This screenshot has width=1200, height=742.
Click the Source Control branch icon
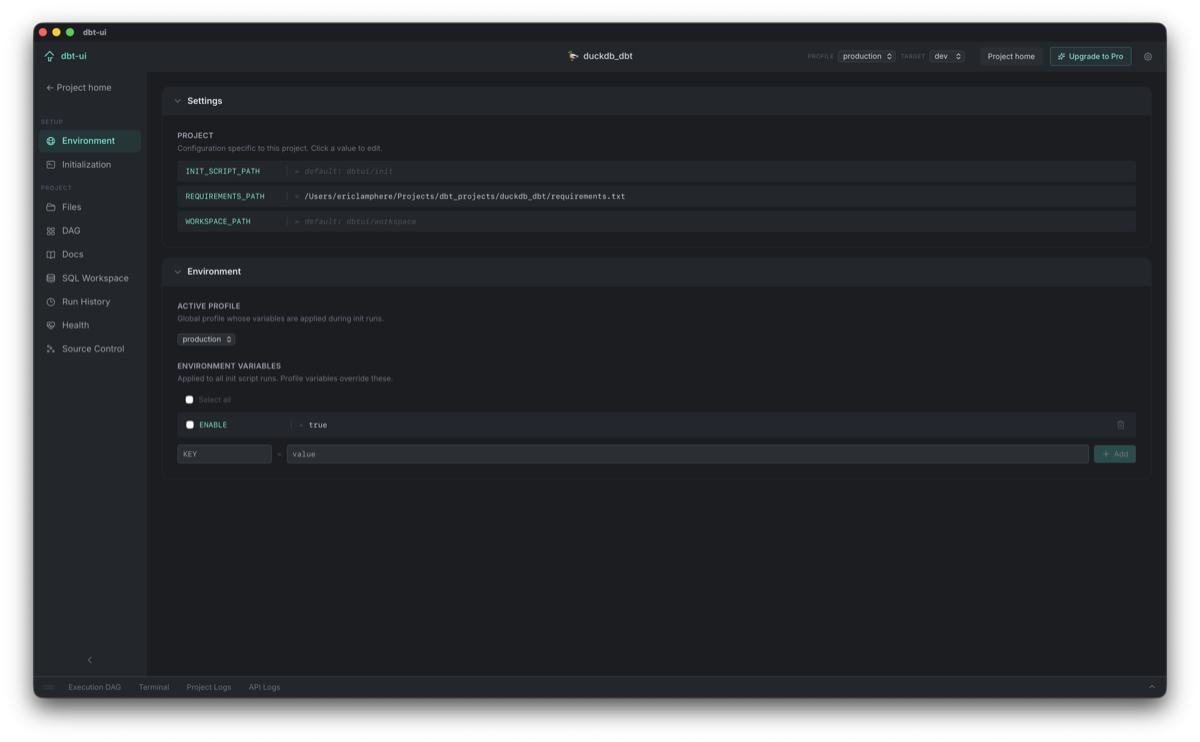point(51,349)
